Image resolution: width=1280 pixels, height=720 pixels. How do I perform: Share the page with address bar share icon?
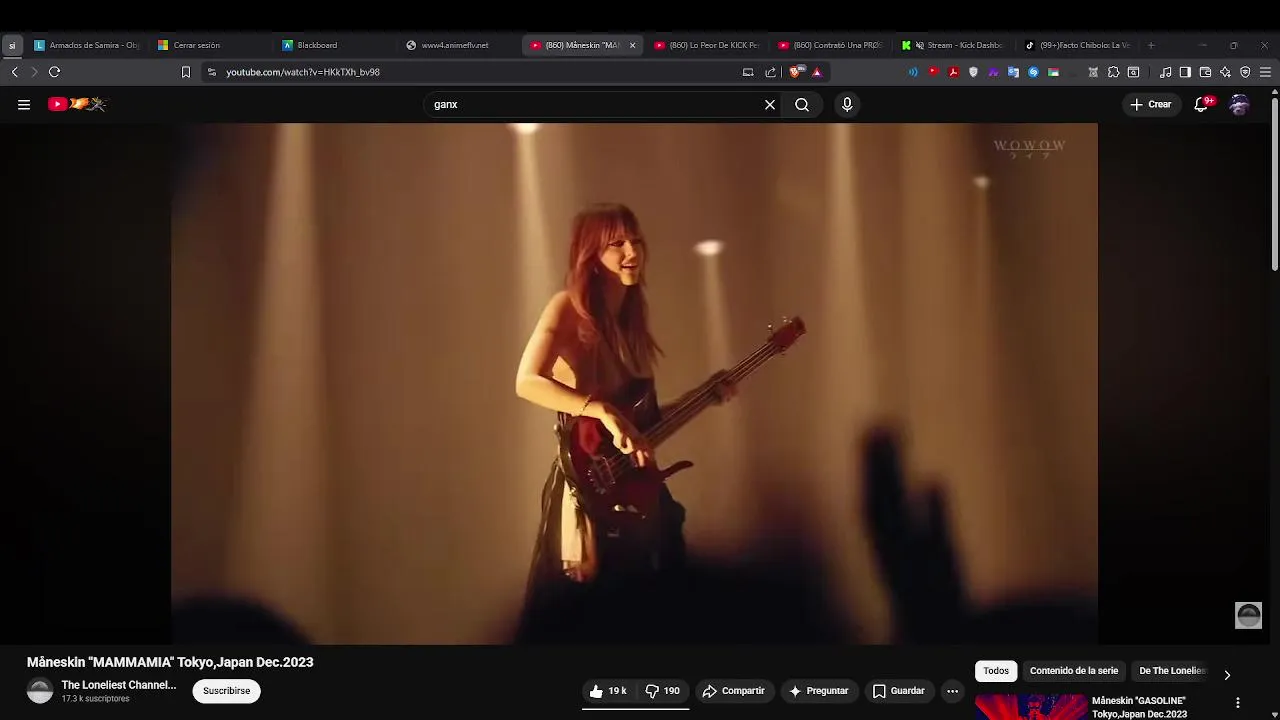tap(770, 72)
